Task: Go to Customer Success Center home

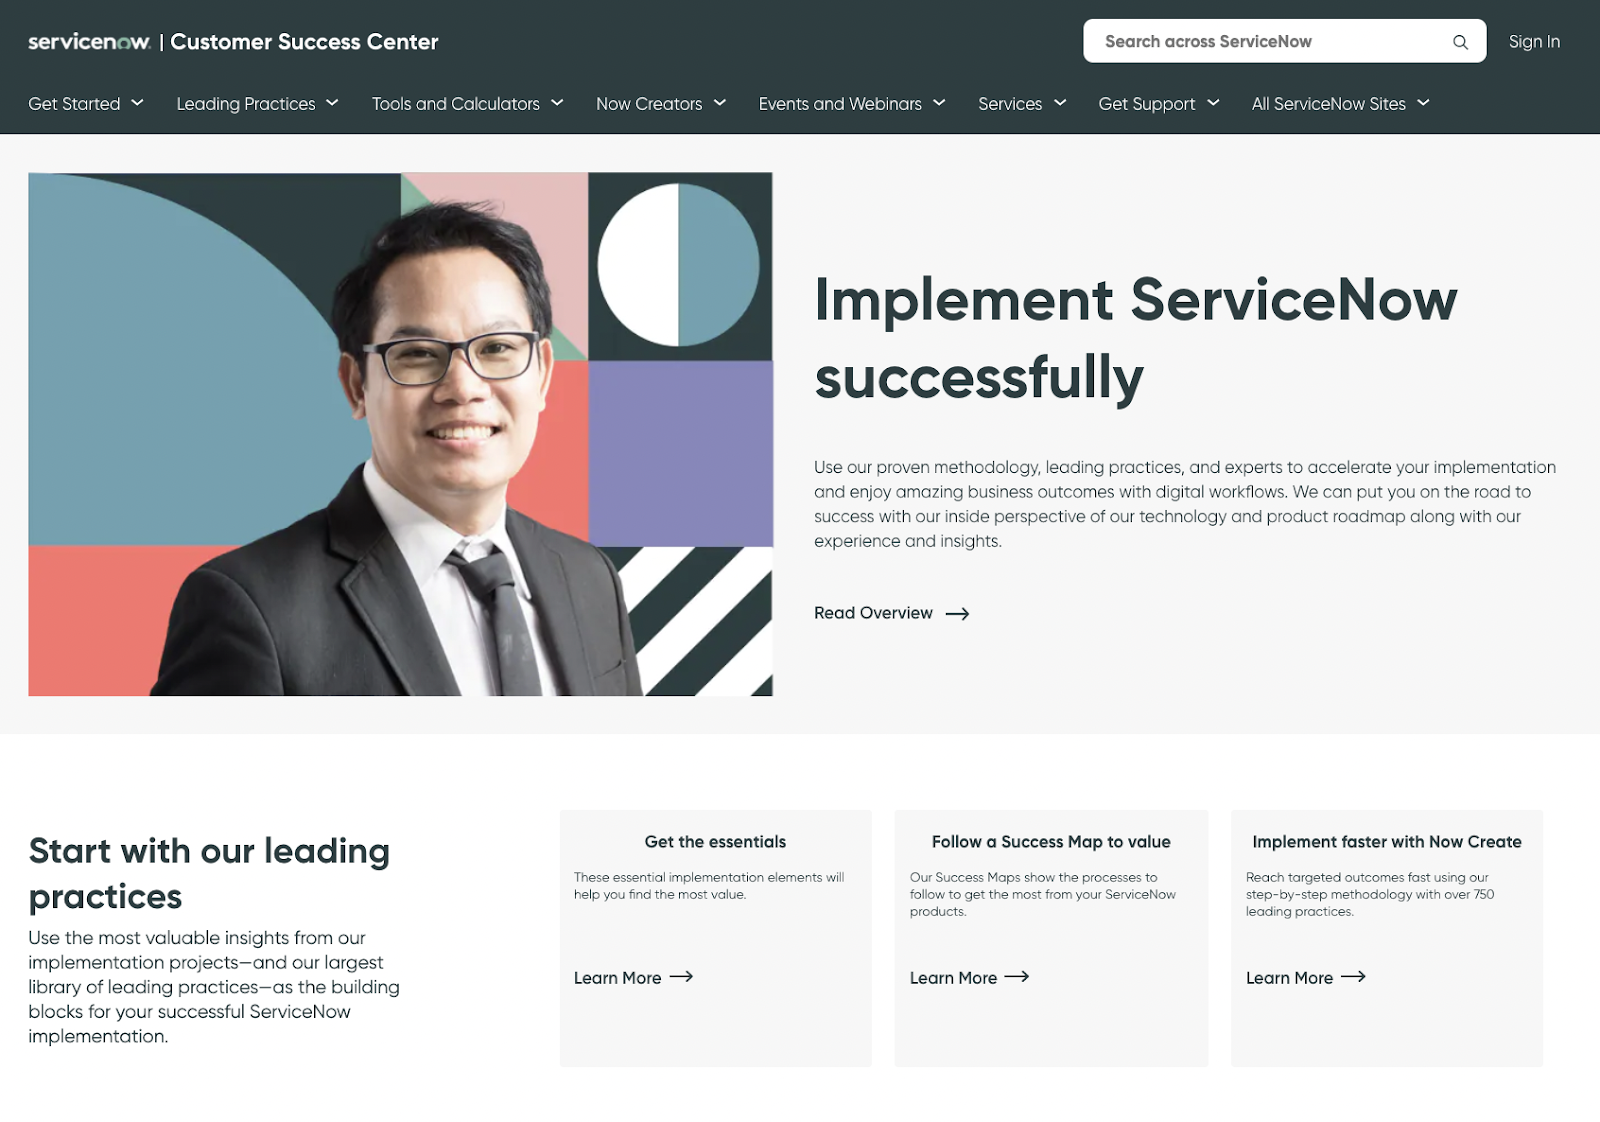Action: coord(304,42)
